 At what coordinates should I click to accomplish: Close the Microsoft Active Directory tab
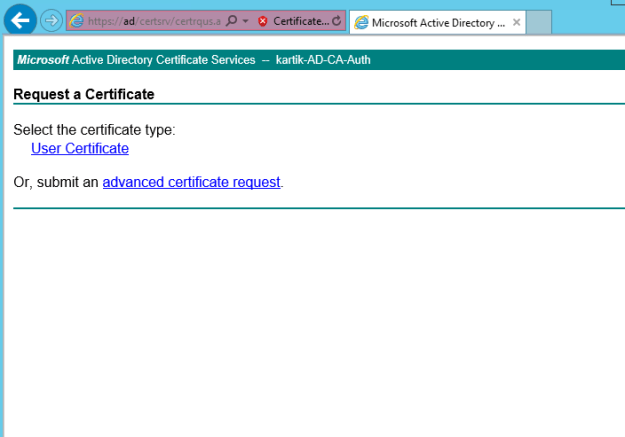pos(516,22)
